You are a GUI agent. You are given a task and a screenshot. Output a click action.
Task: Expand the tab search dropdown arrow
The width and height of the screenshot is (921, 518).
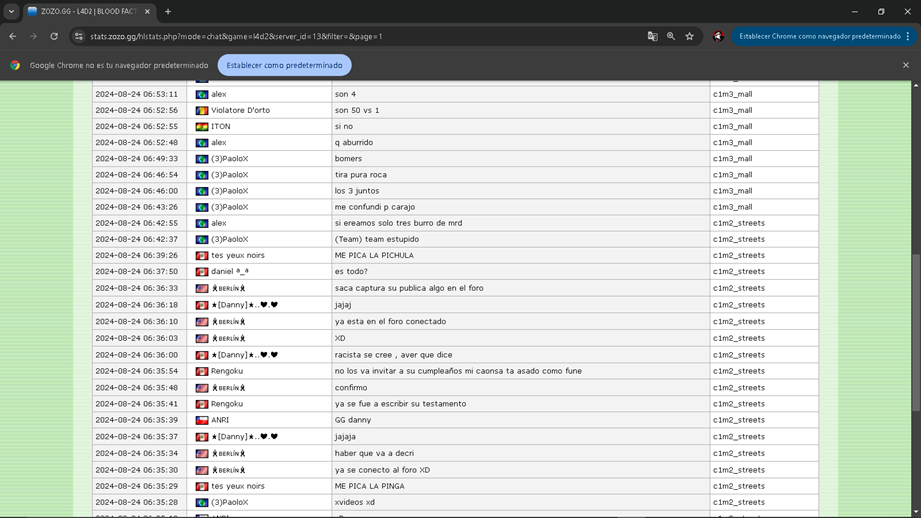pyautogui.click(x=11, y=12)
